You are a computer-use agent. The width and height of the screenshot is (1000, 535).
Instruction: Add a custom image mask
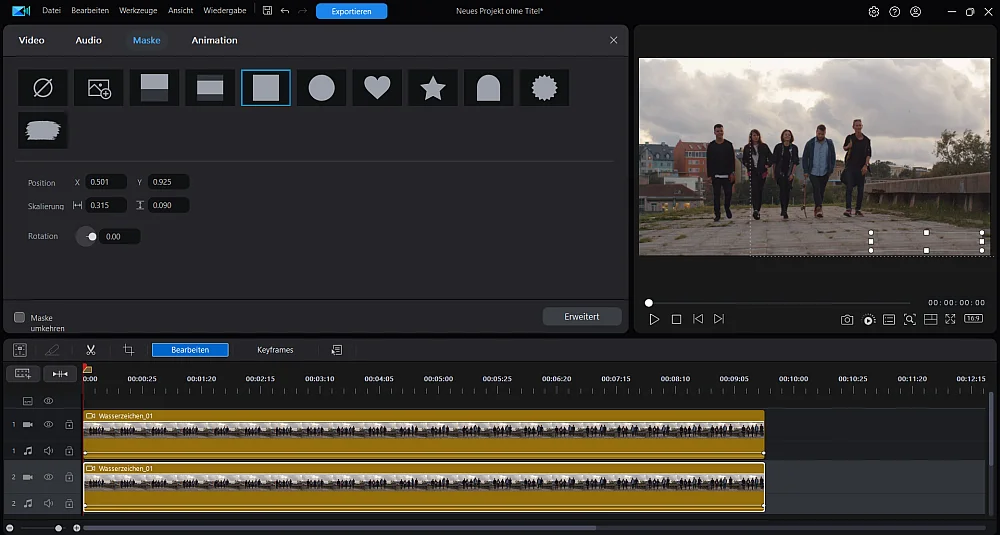pos(99,88)
